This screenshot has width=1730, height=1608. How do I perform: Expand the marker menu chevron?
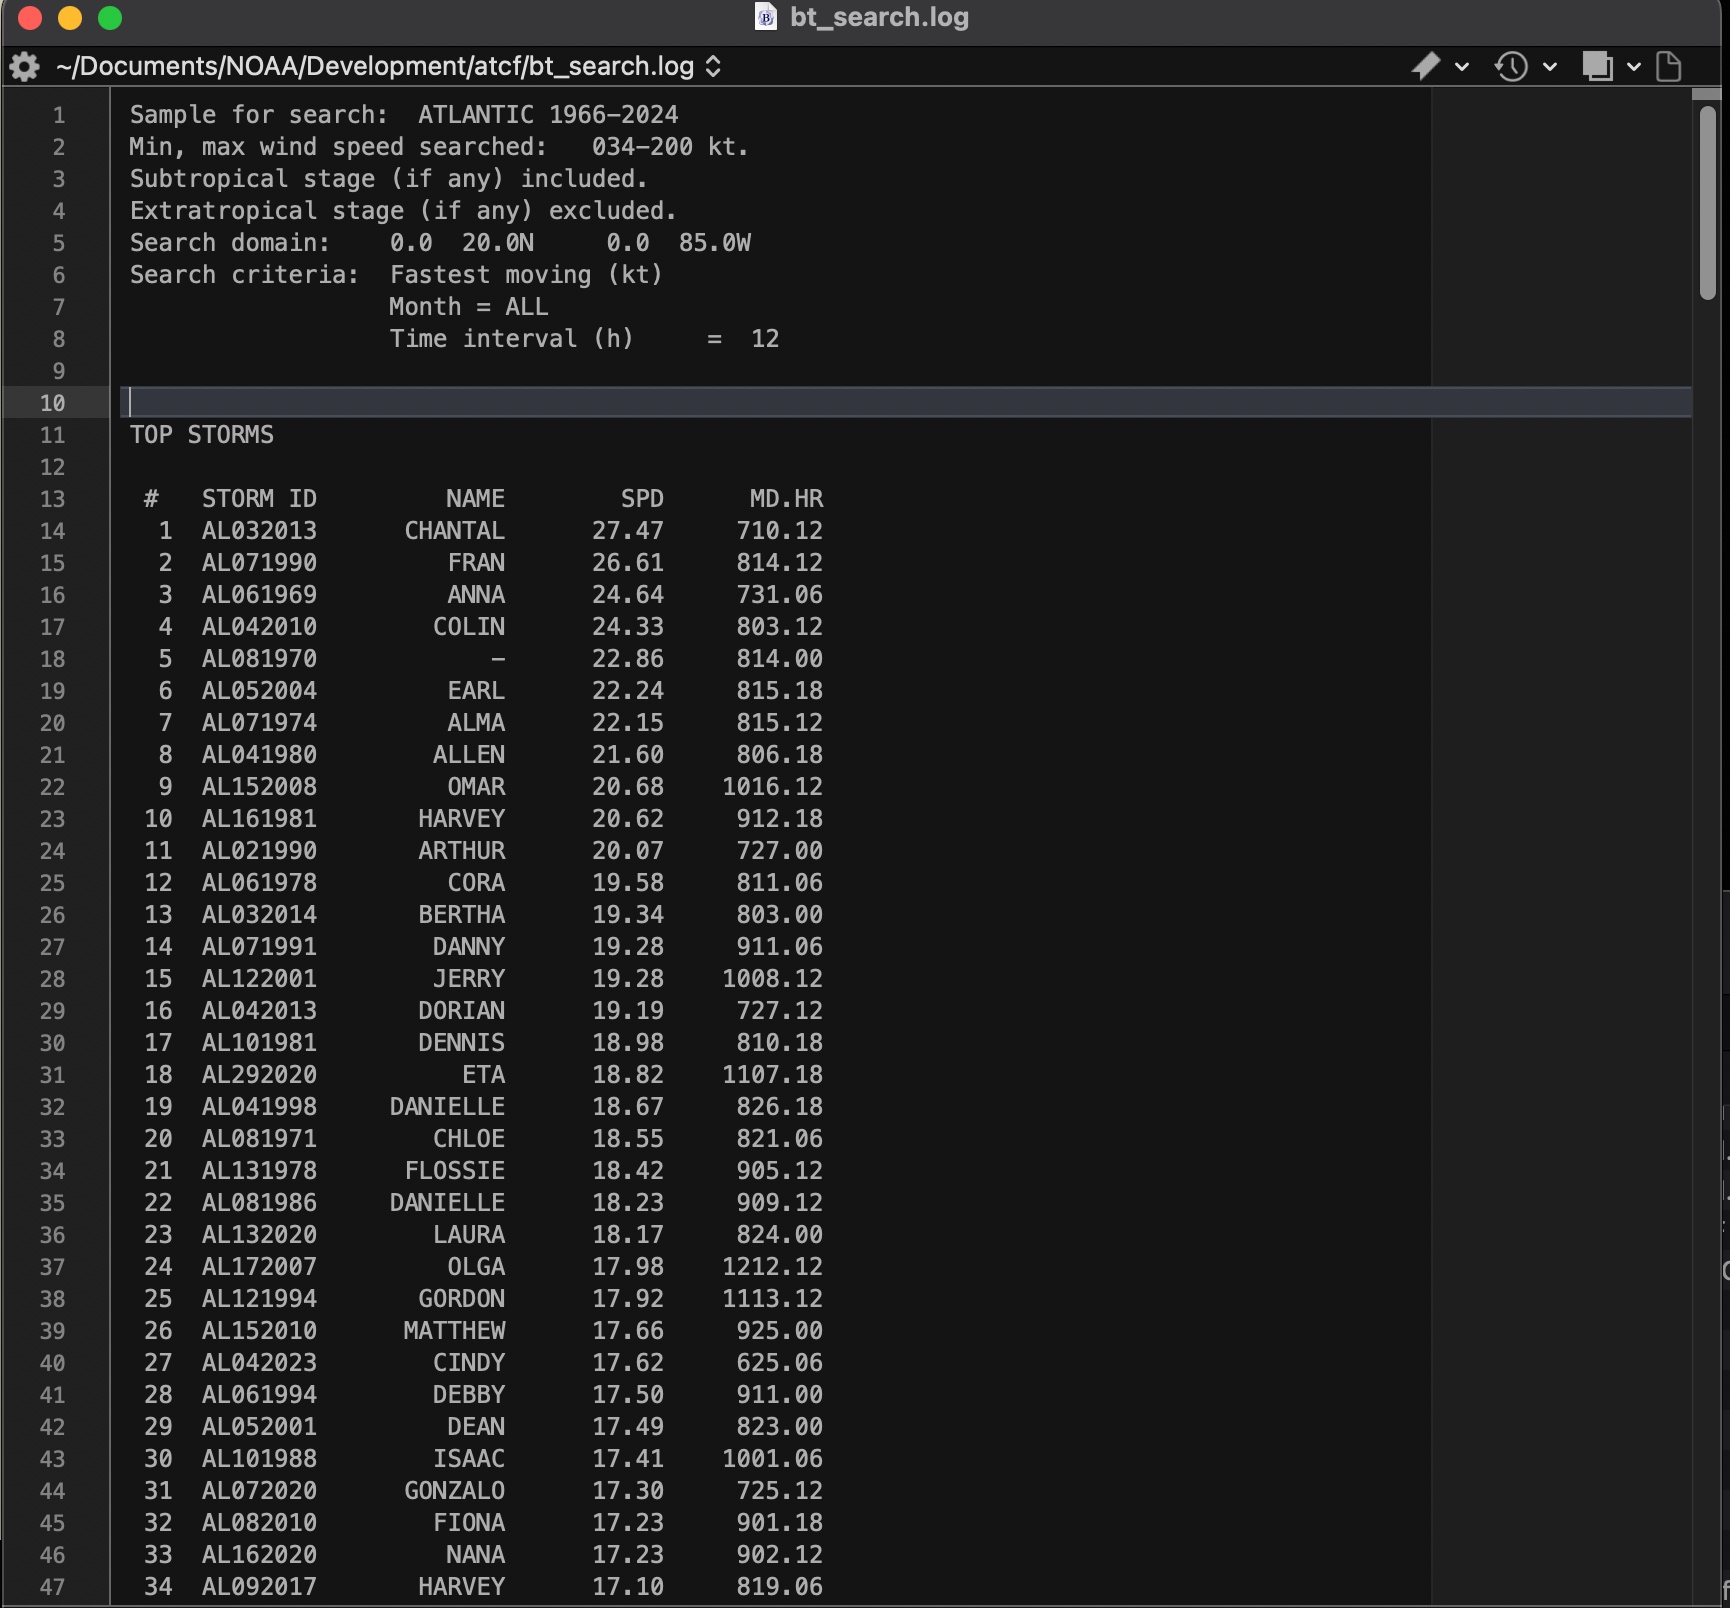(x=1462, y=67)
